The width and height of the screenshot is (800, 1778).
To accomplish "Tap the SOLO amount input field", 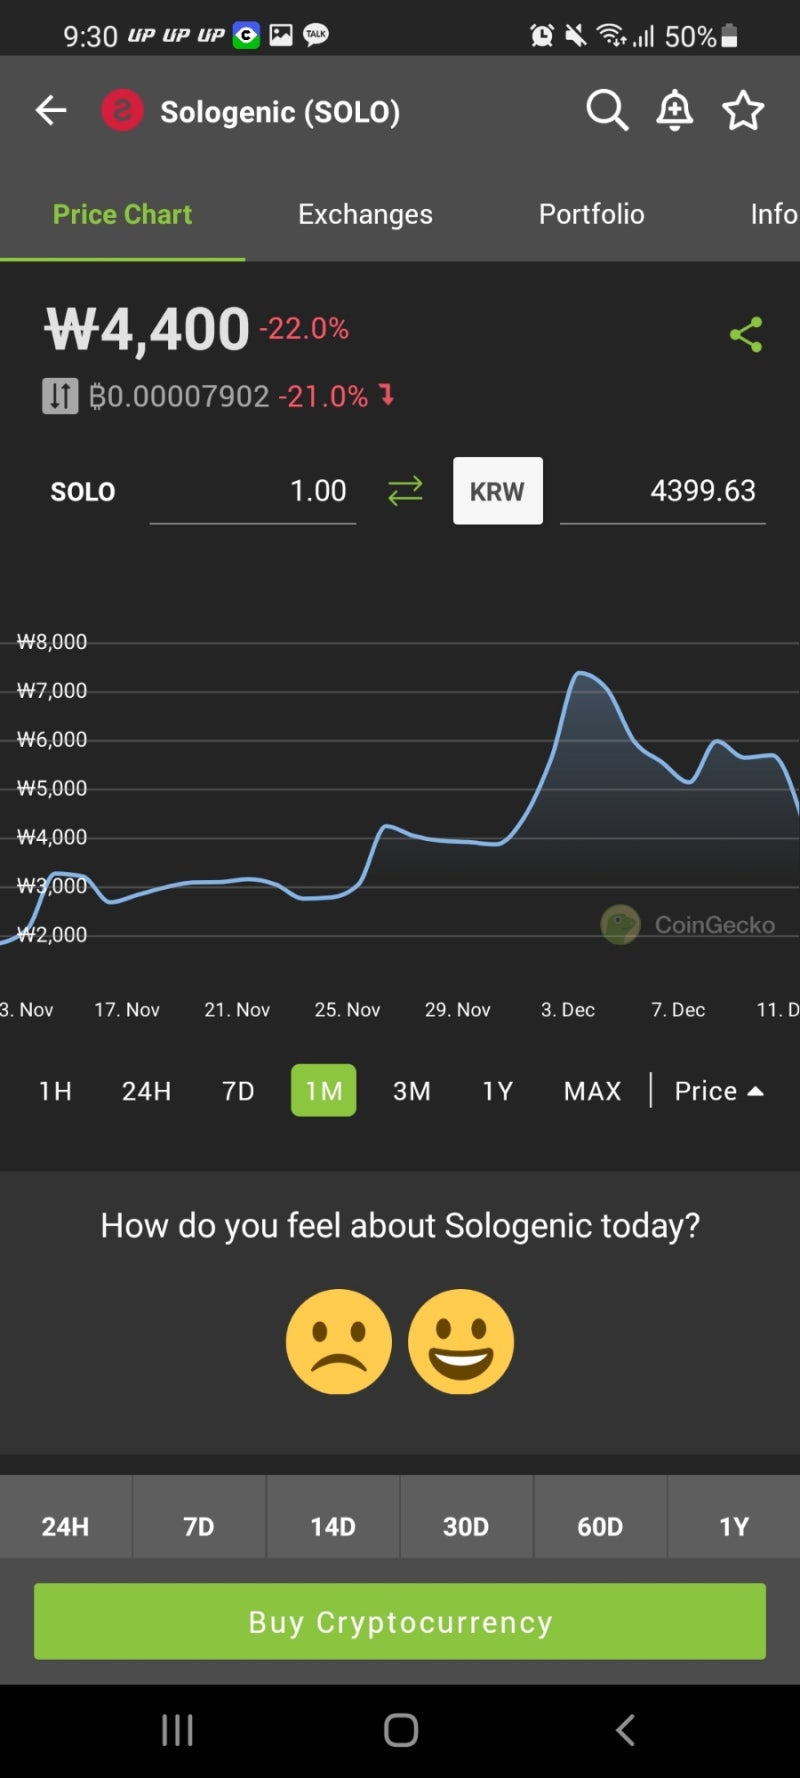I will coord(253,491).
